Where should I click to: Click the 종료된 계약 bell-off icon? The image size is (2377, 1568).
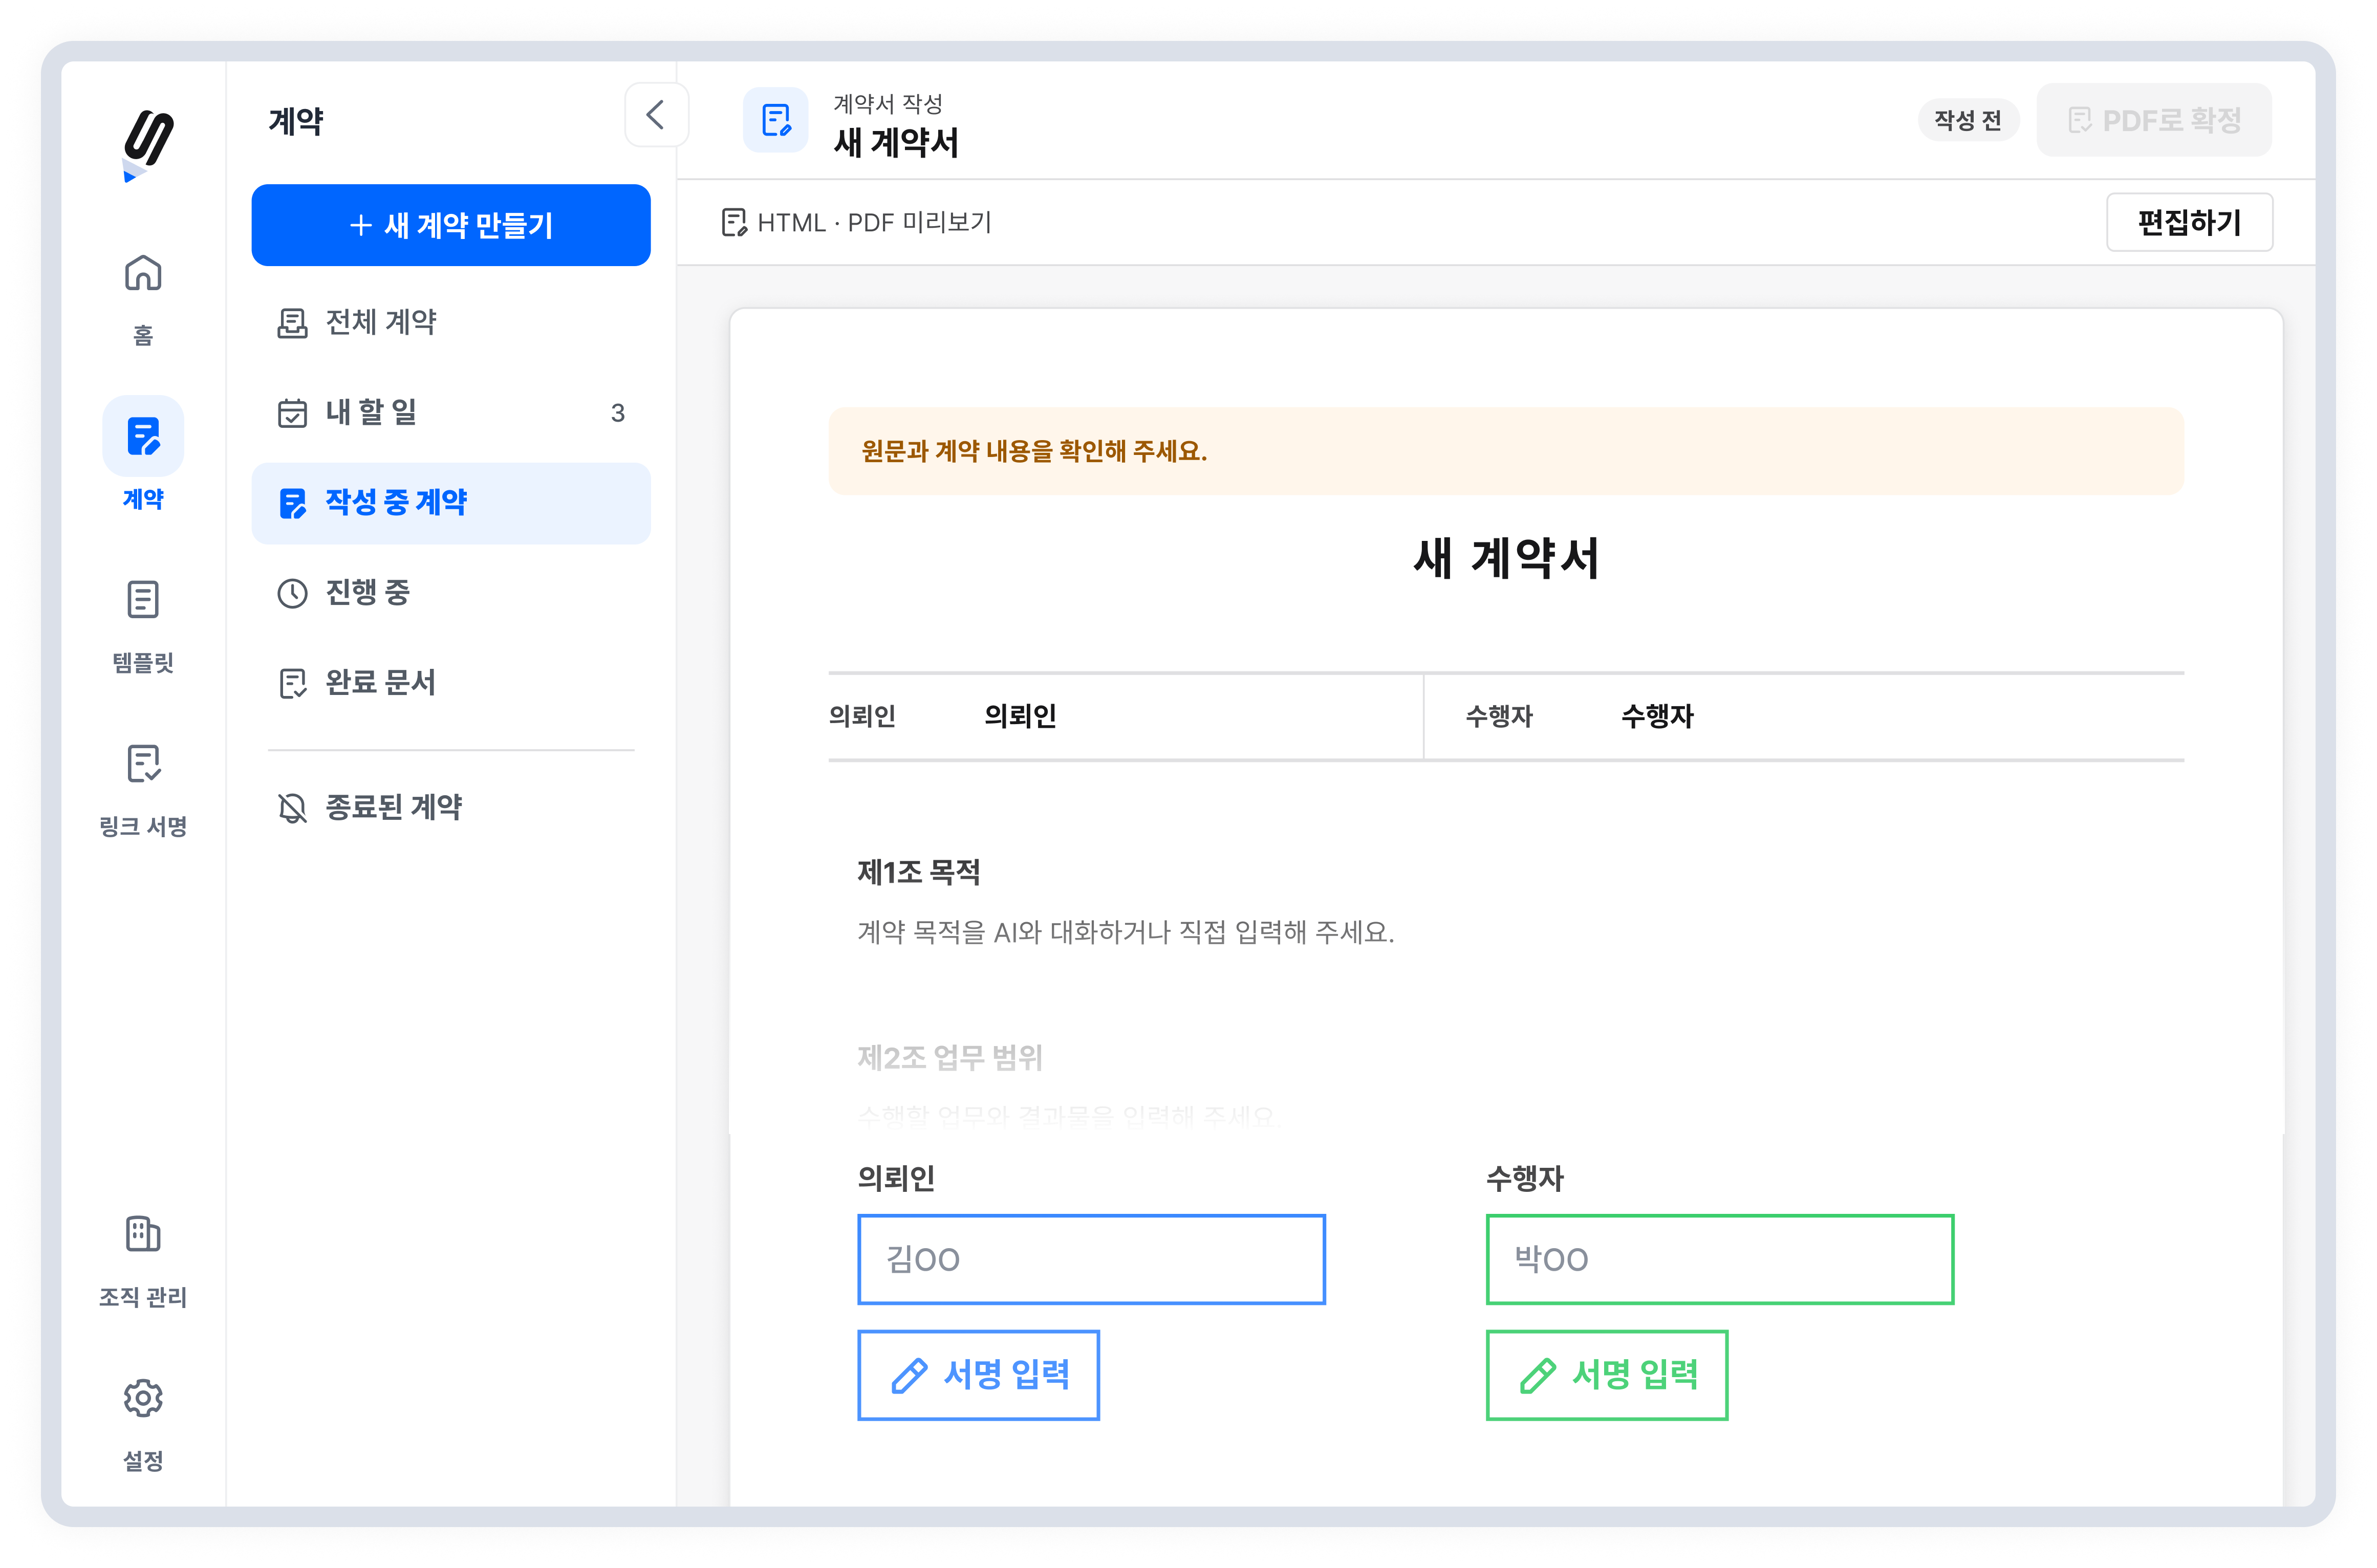click(292, 808)
